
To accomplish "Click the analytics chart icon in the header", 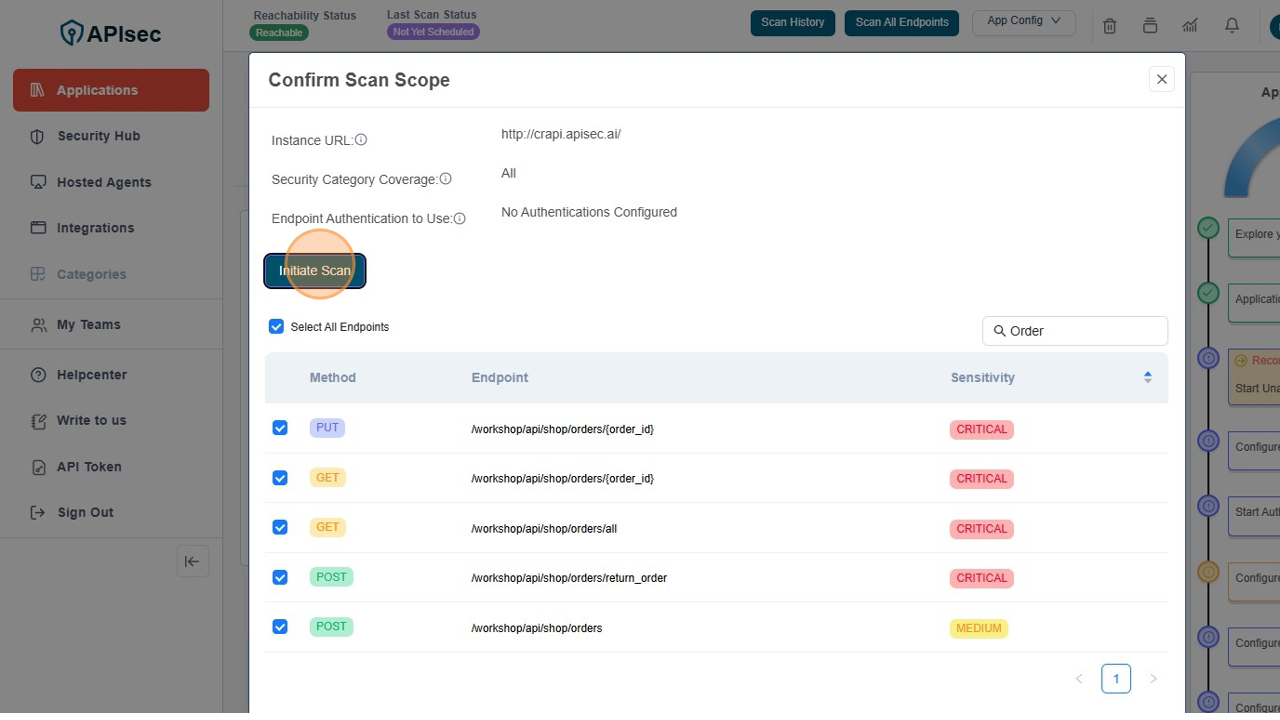I will 1189,26.
